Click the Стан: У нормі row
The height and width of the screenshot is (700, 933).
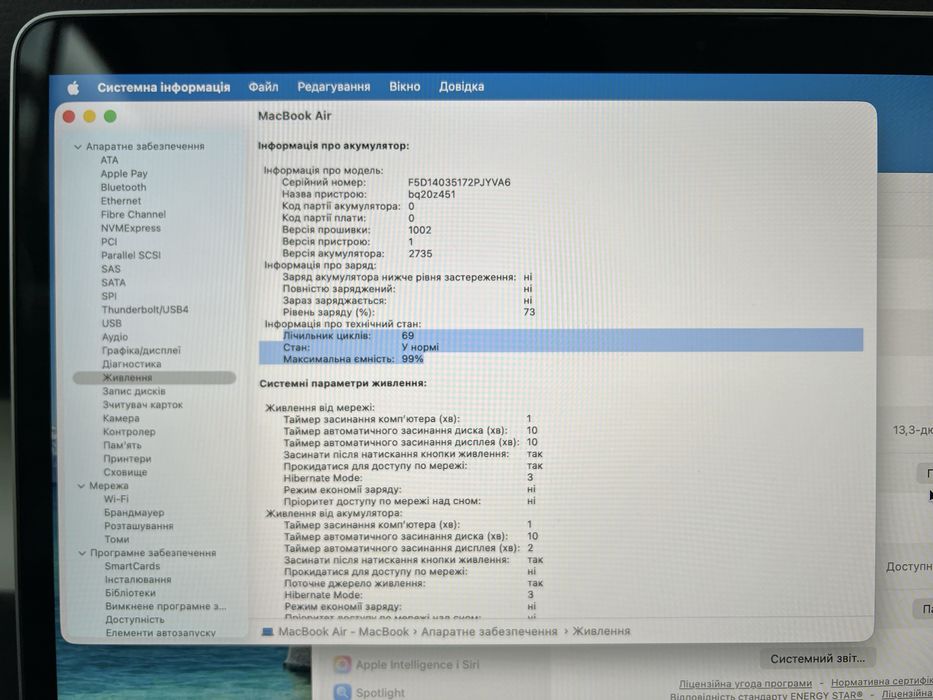click(561, 347)
